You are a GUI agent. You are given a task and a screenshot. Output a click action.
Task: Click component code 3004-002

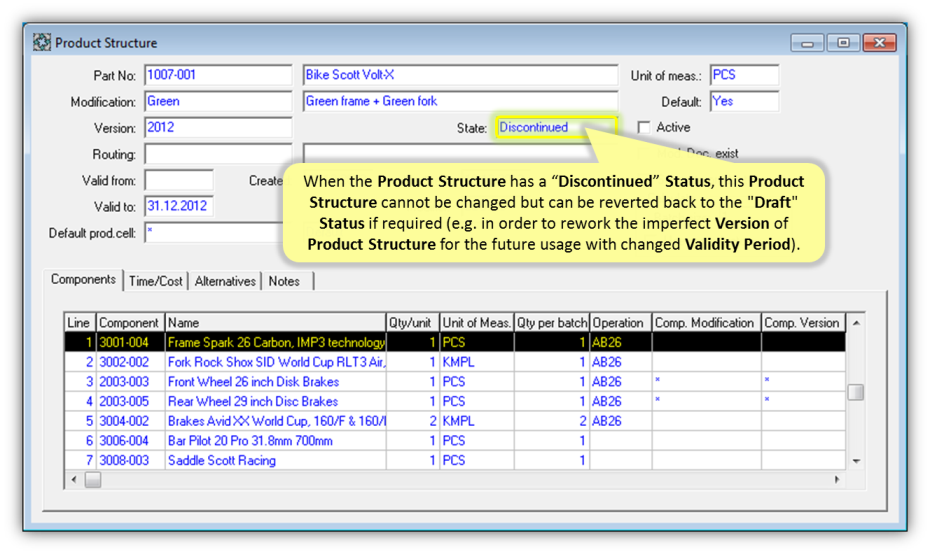tap(124, 421)
